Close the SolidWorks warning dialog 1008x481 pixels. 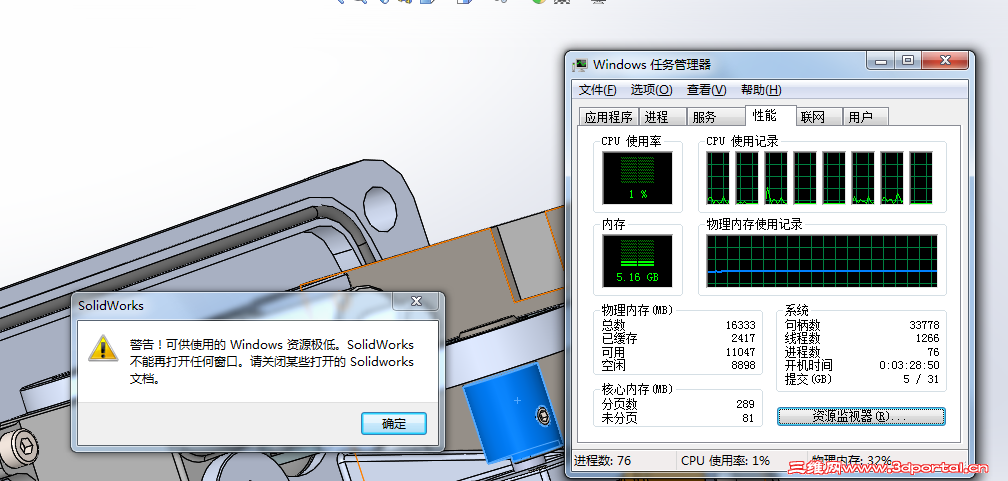(x=417, y=301)
